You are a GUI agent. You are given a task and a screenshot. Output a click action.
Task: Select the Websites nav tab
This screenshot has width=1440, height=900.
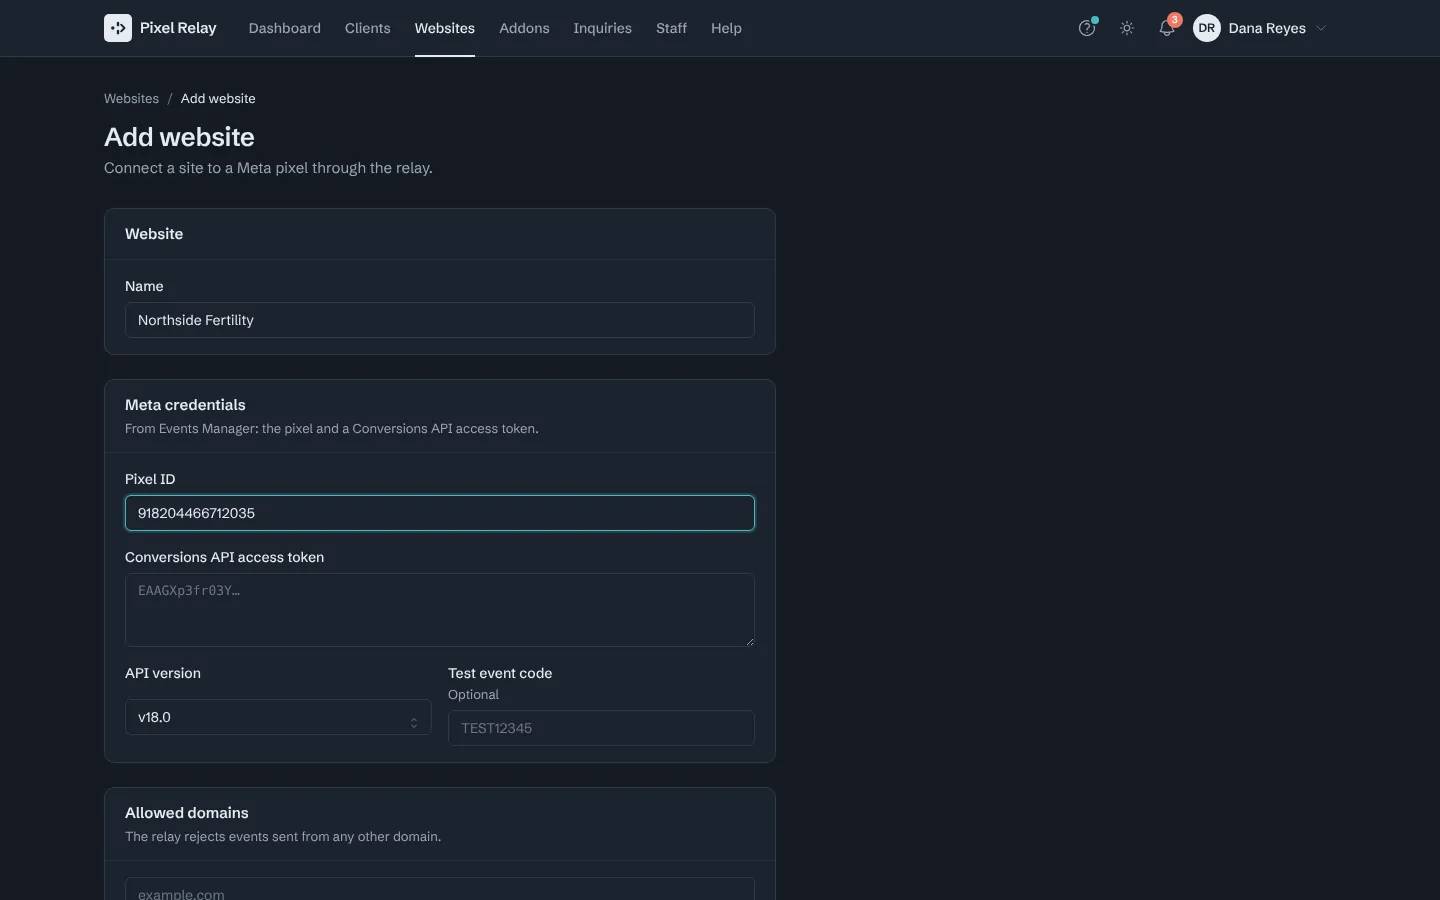(x=445, y=28)
